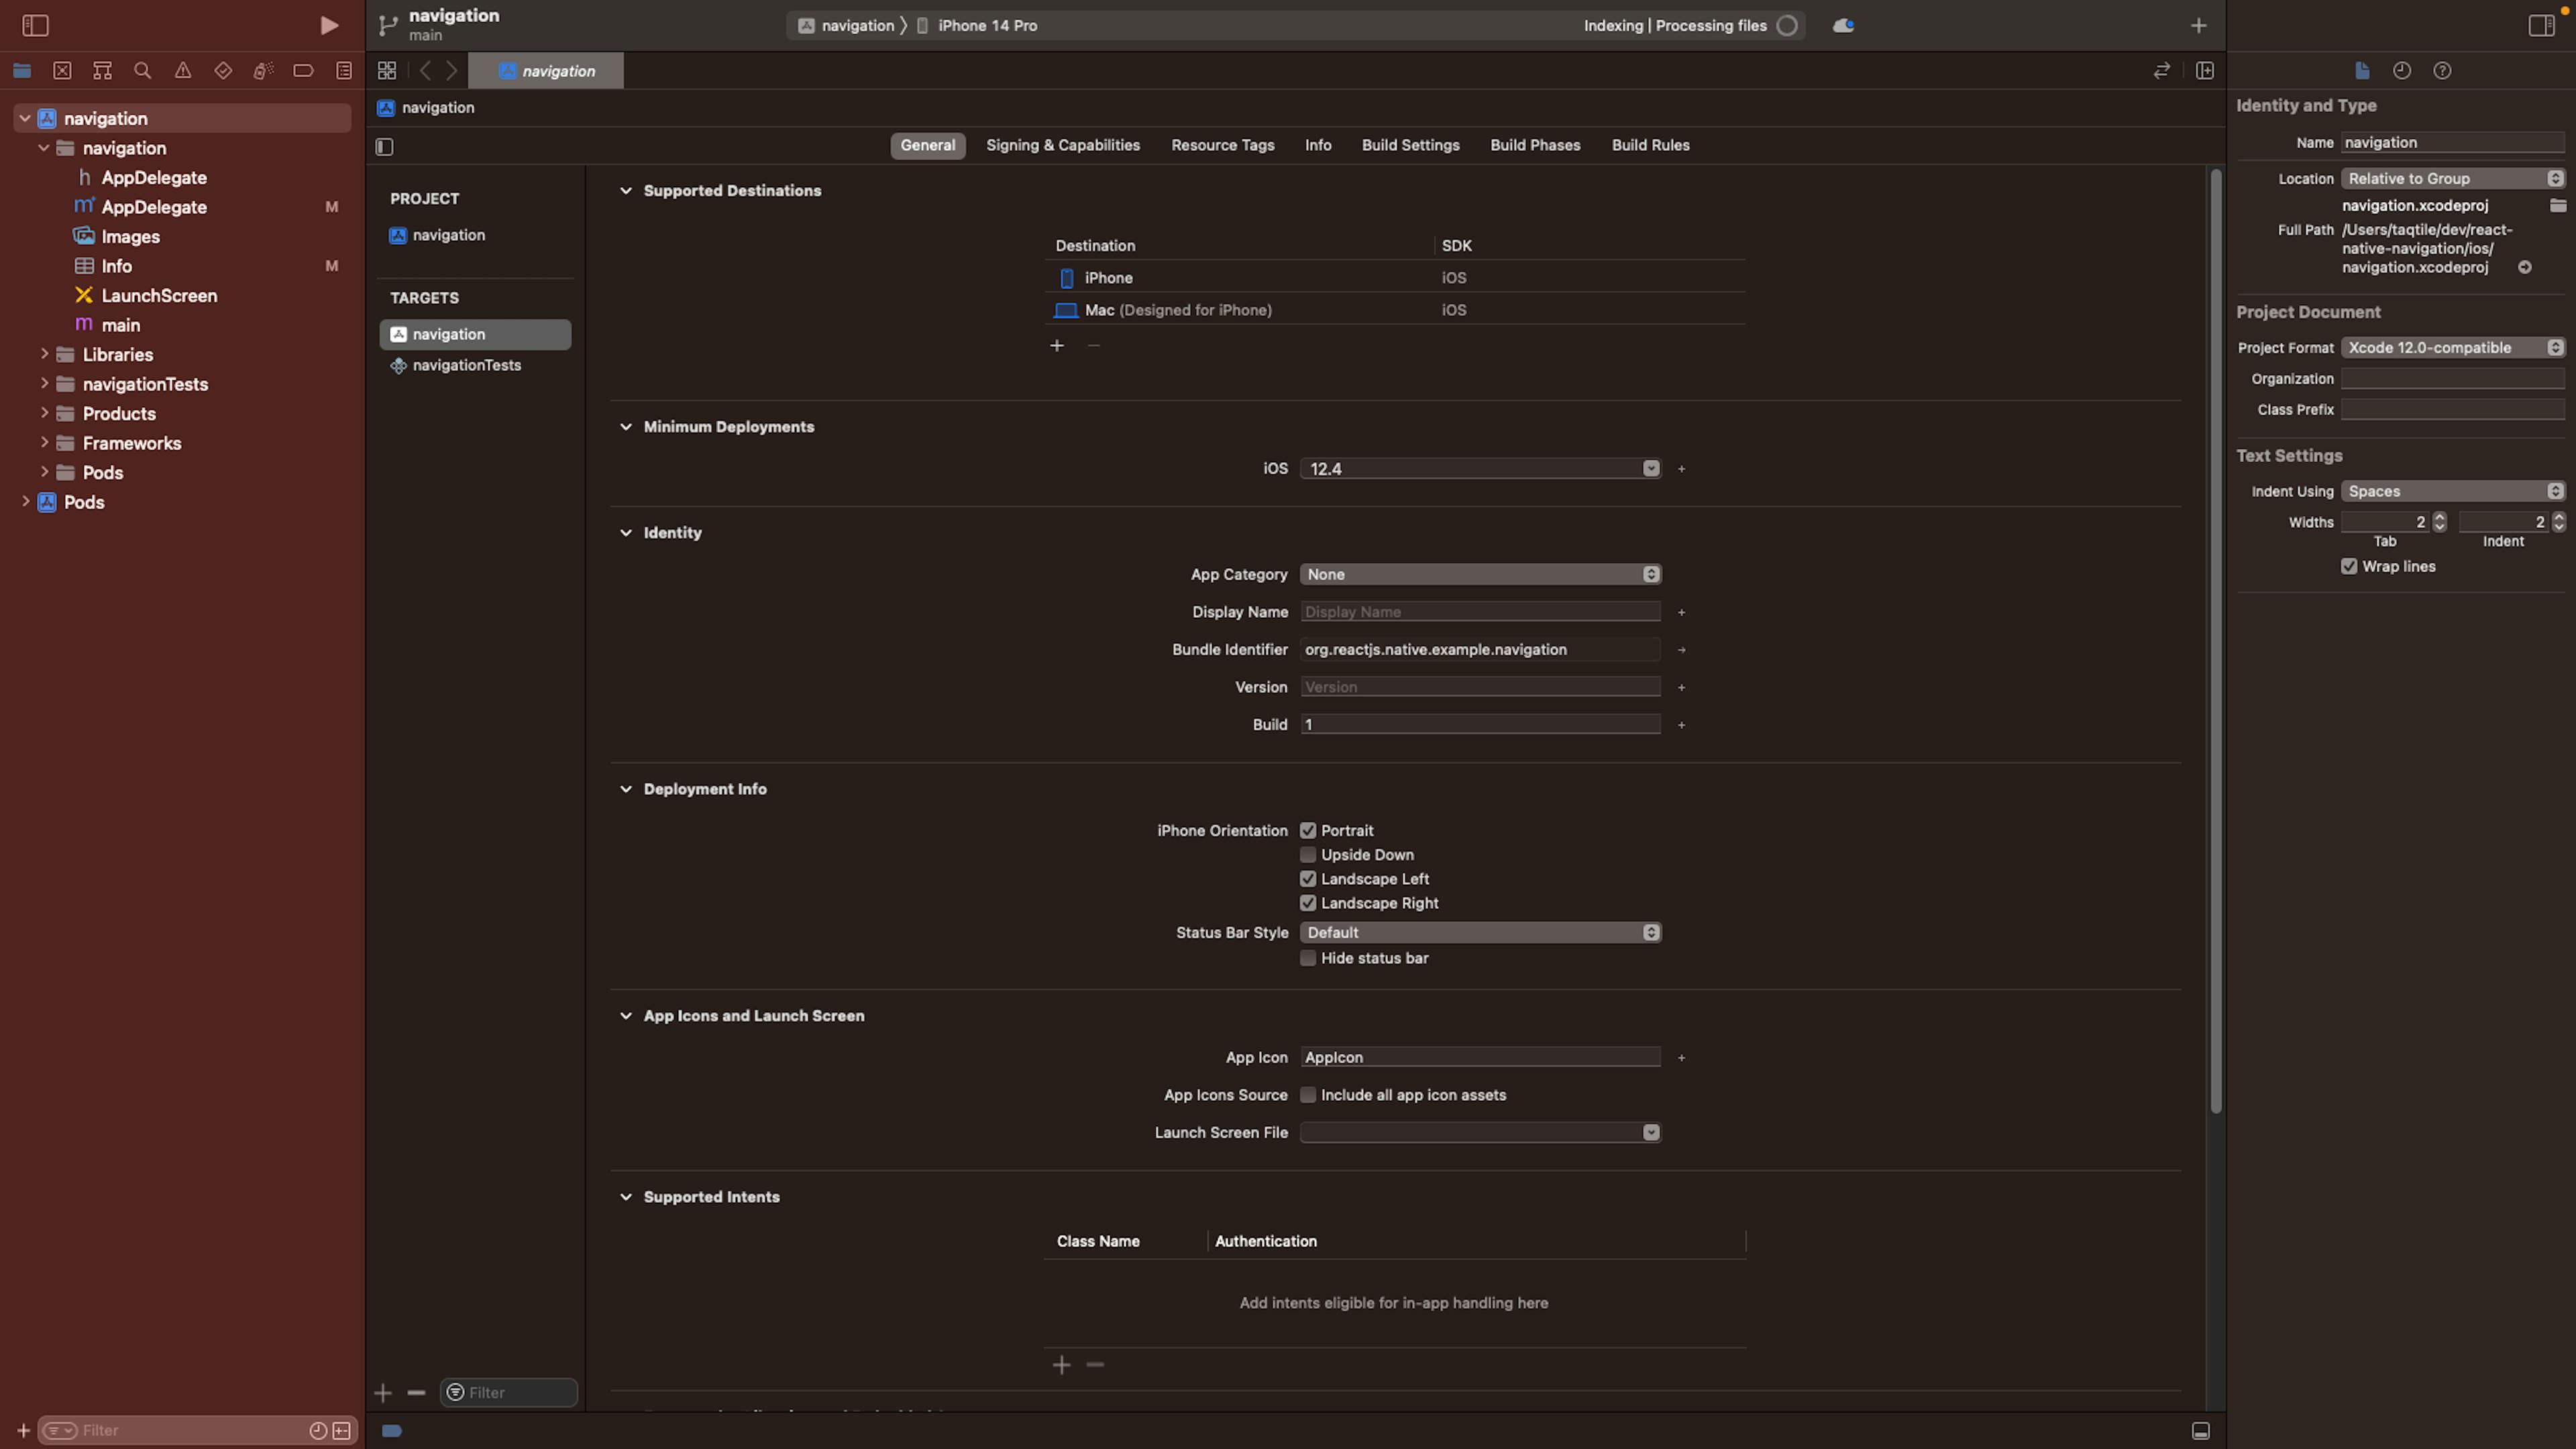The image size is (2576, 1449).
Task: Collapse the Identity section
Action: click(626, 532)
